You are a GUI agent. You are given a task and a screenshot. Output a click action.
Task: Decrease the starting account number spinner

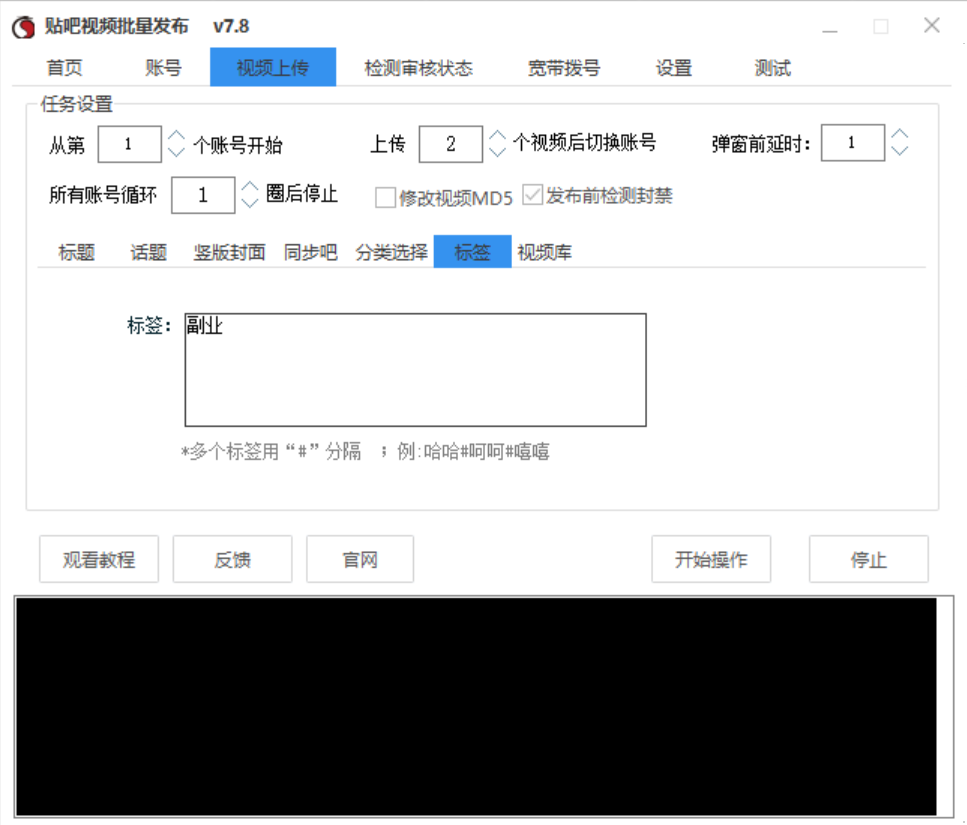pos(176,152)
